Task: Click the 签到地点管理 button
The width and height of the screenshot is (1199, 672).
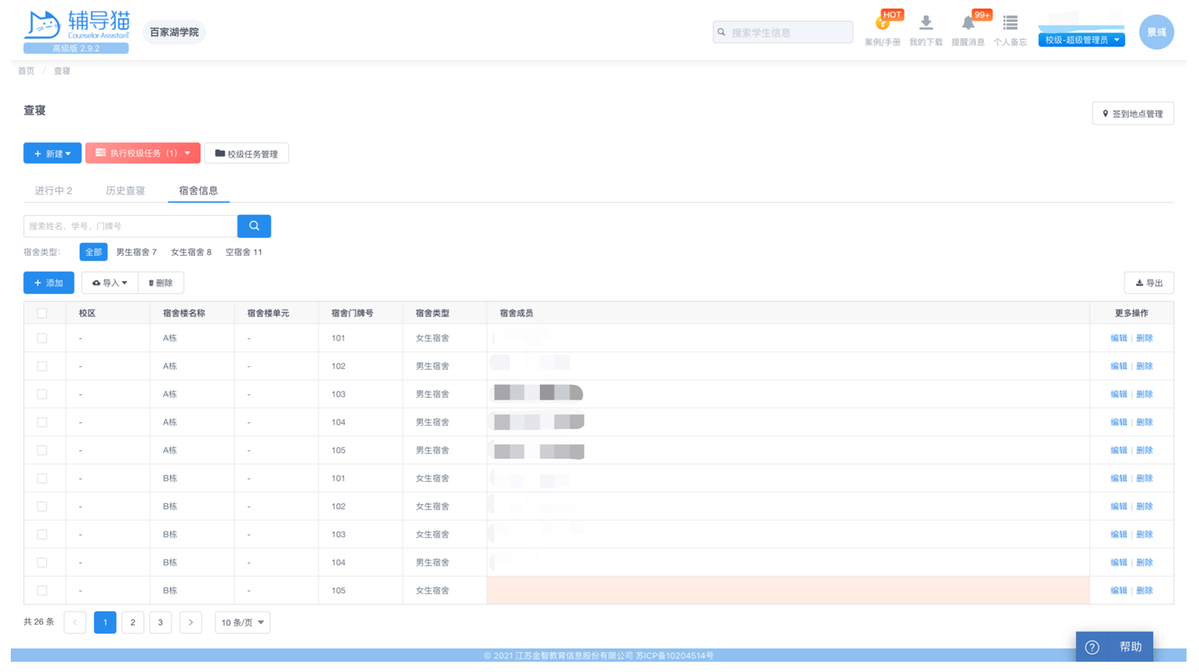Action: coord(1132,114)
